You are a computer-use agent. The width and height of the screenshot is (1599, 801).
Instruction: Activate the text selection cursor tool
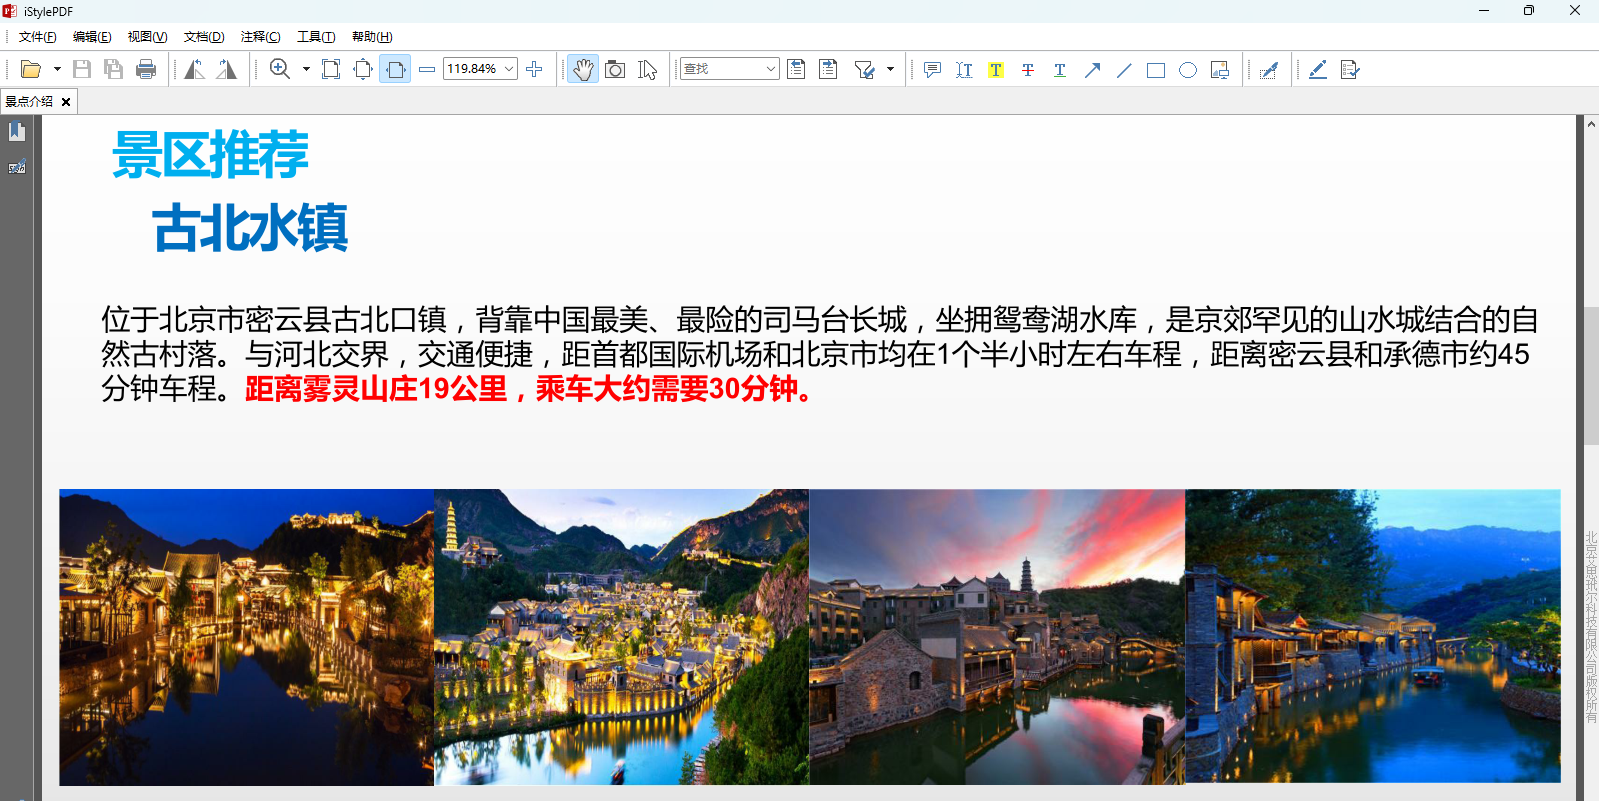tap(648, 69)
